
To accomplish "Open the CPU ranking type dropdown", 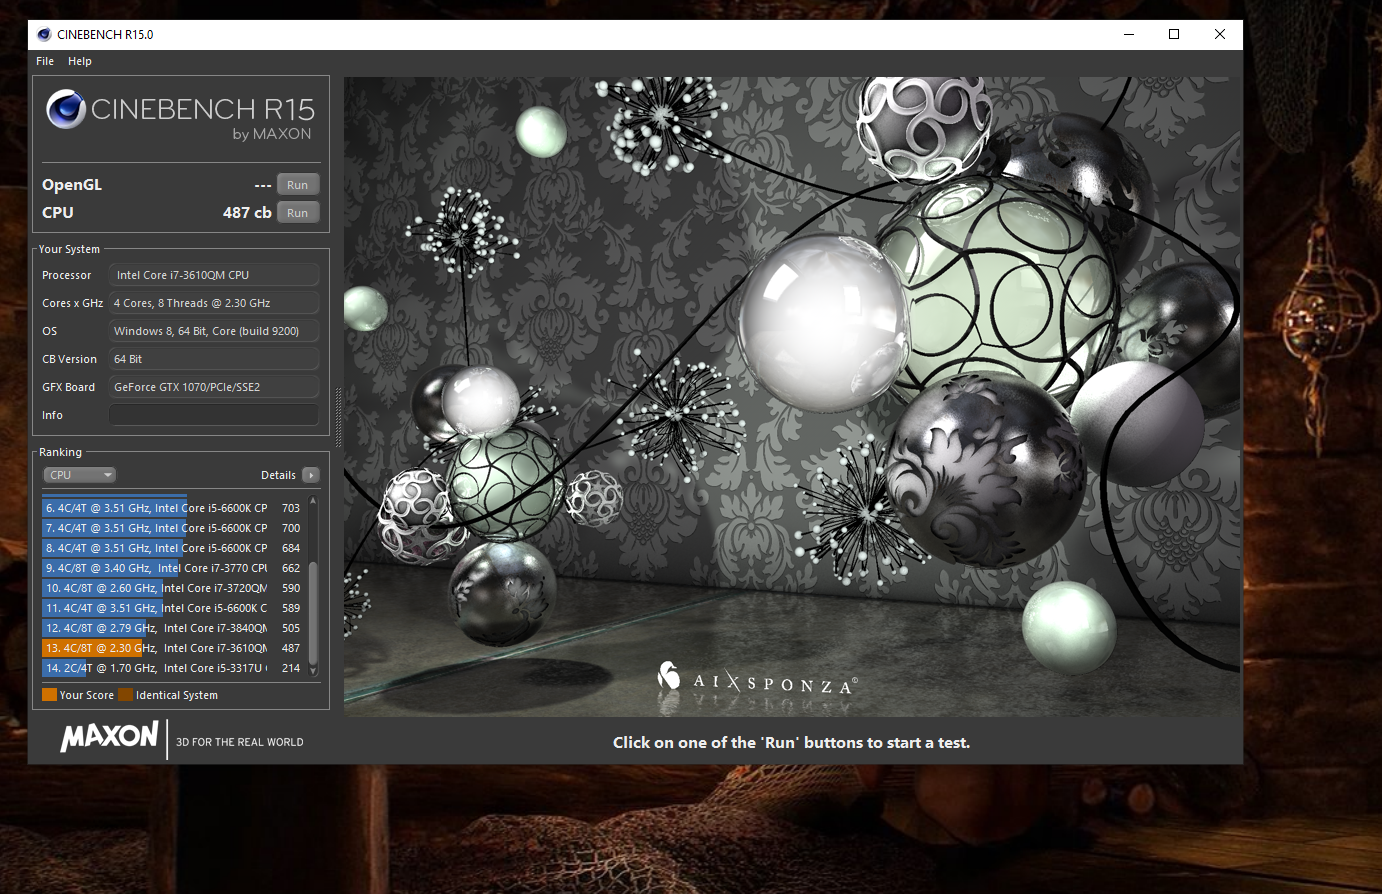I will [x=80, y=475].
